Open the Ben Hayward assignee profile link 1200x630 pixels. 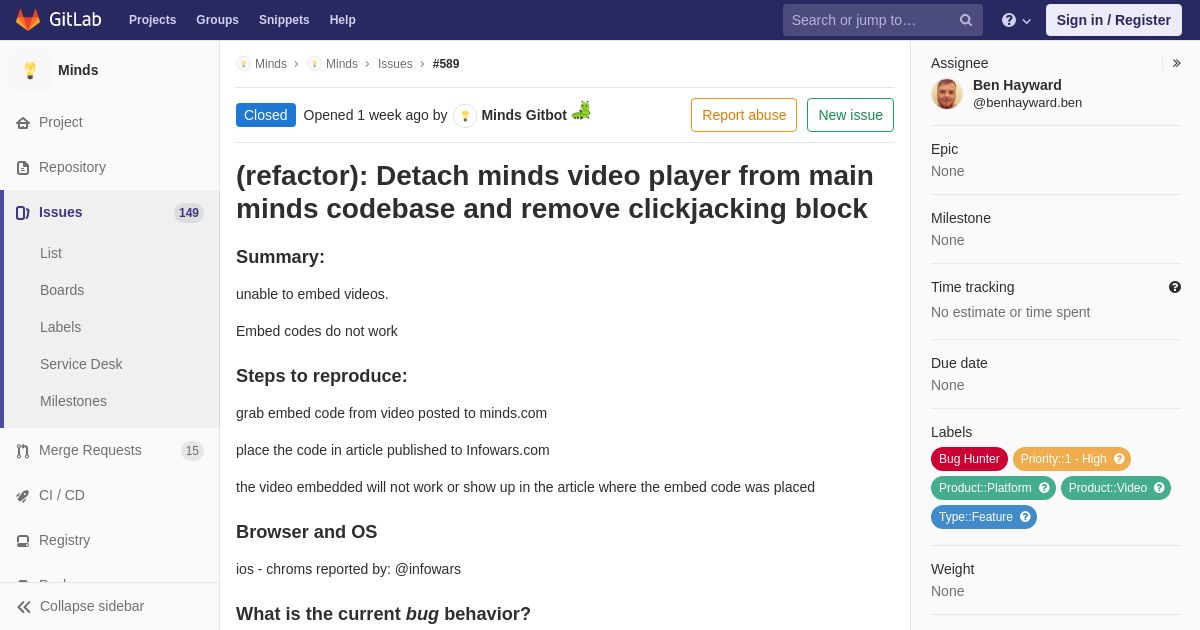[1017, 85]
